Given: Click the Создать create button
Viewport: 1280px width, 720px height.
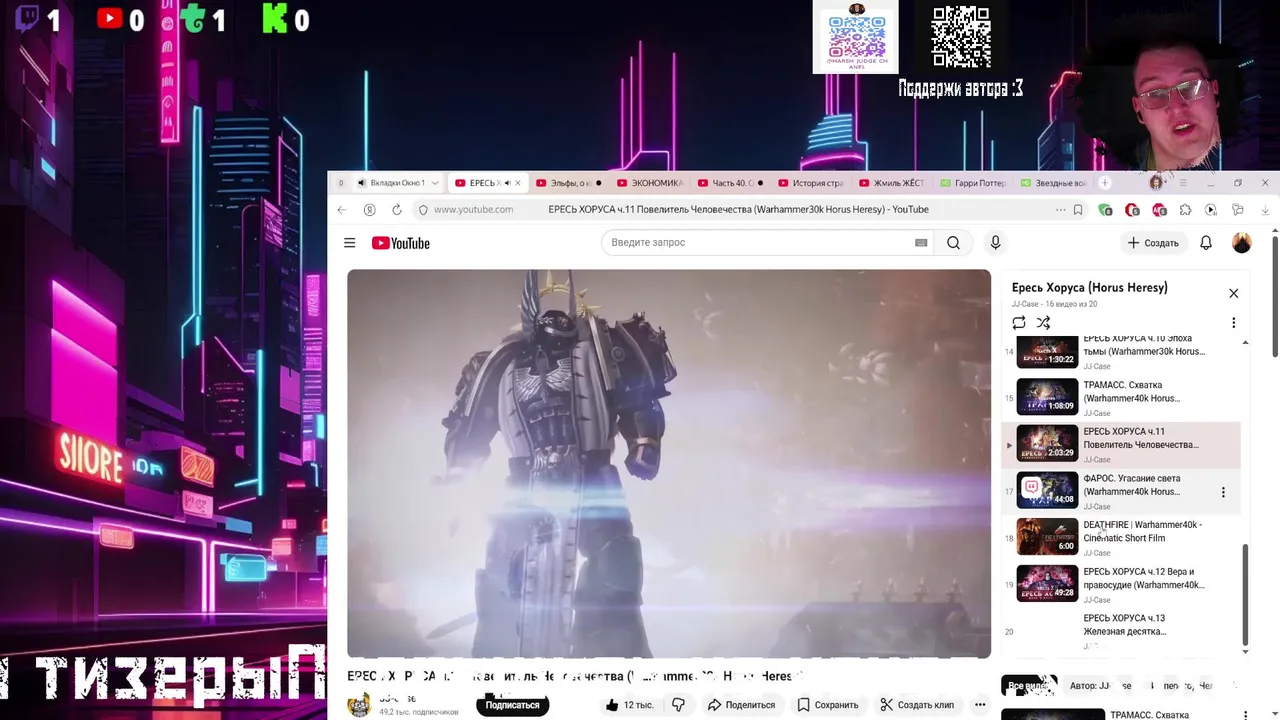Looking at the screenshot, I should coord(1153,243).
